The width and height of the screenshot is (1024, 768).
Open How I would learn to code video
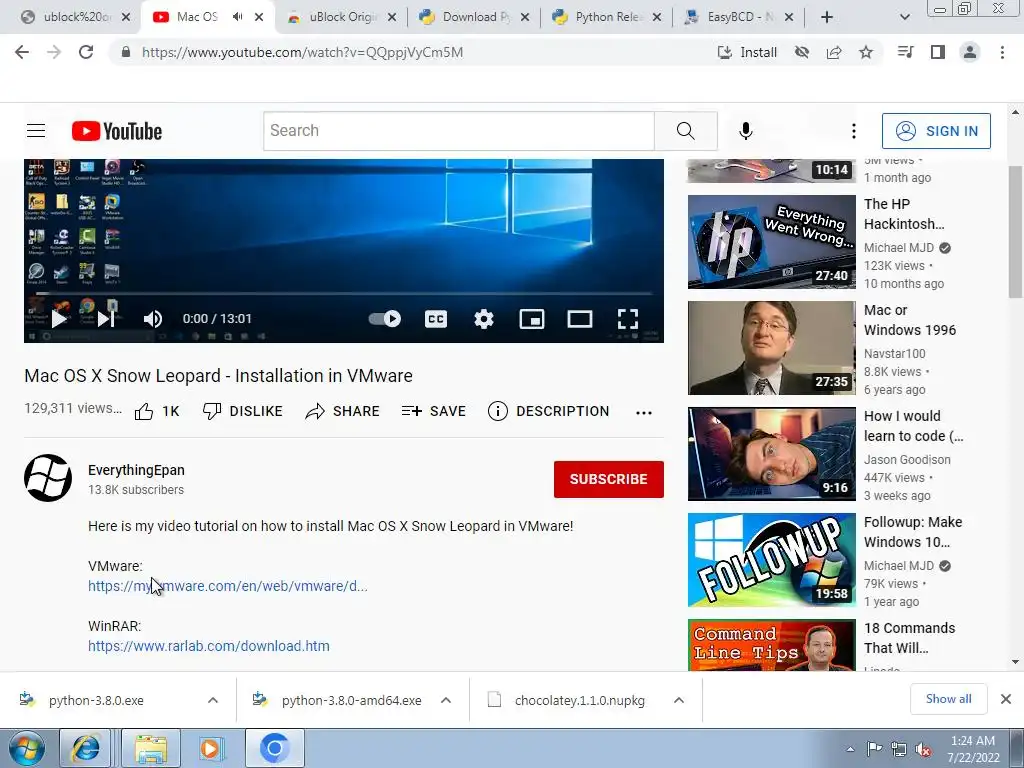[x=771, y=454]
